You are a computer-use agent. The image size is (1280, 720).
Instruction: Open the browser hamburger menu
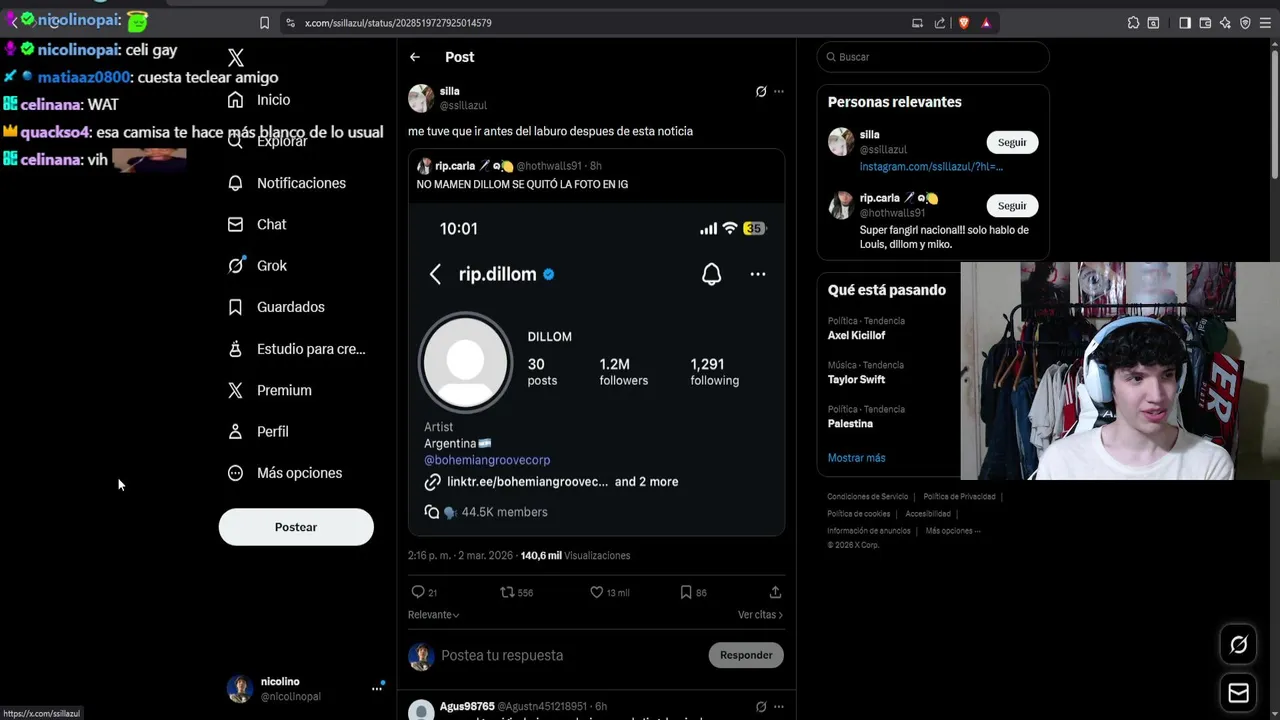[1266, 23]
